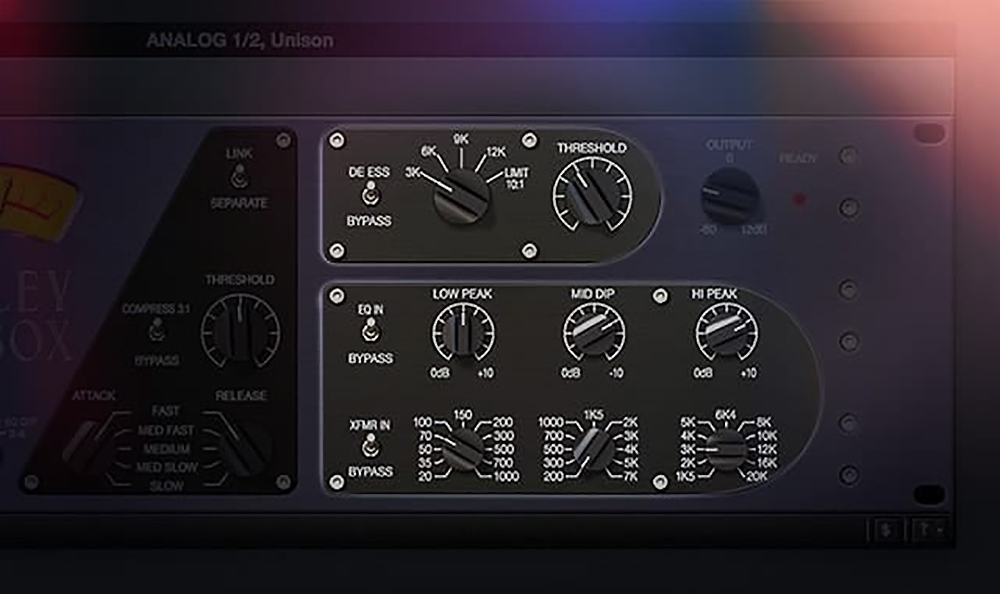Click the Low Peak gain knob
Image resolution: width=1000 pixels, height=594 pixels.
[463, 333]
